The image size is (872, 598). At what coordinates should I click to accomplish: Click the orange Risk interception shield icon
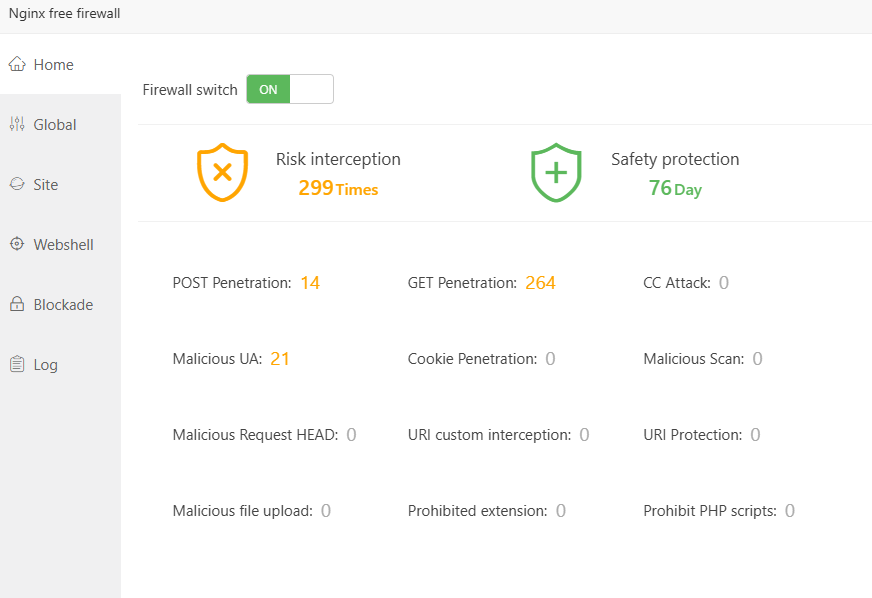[222, 172]
